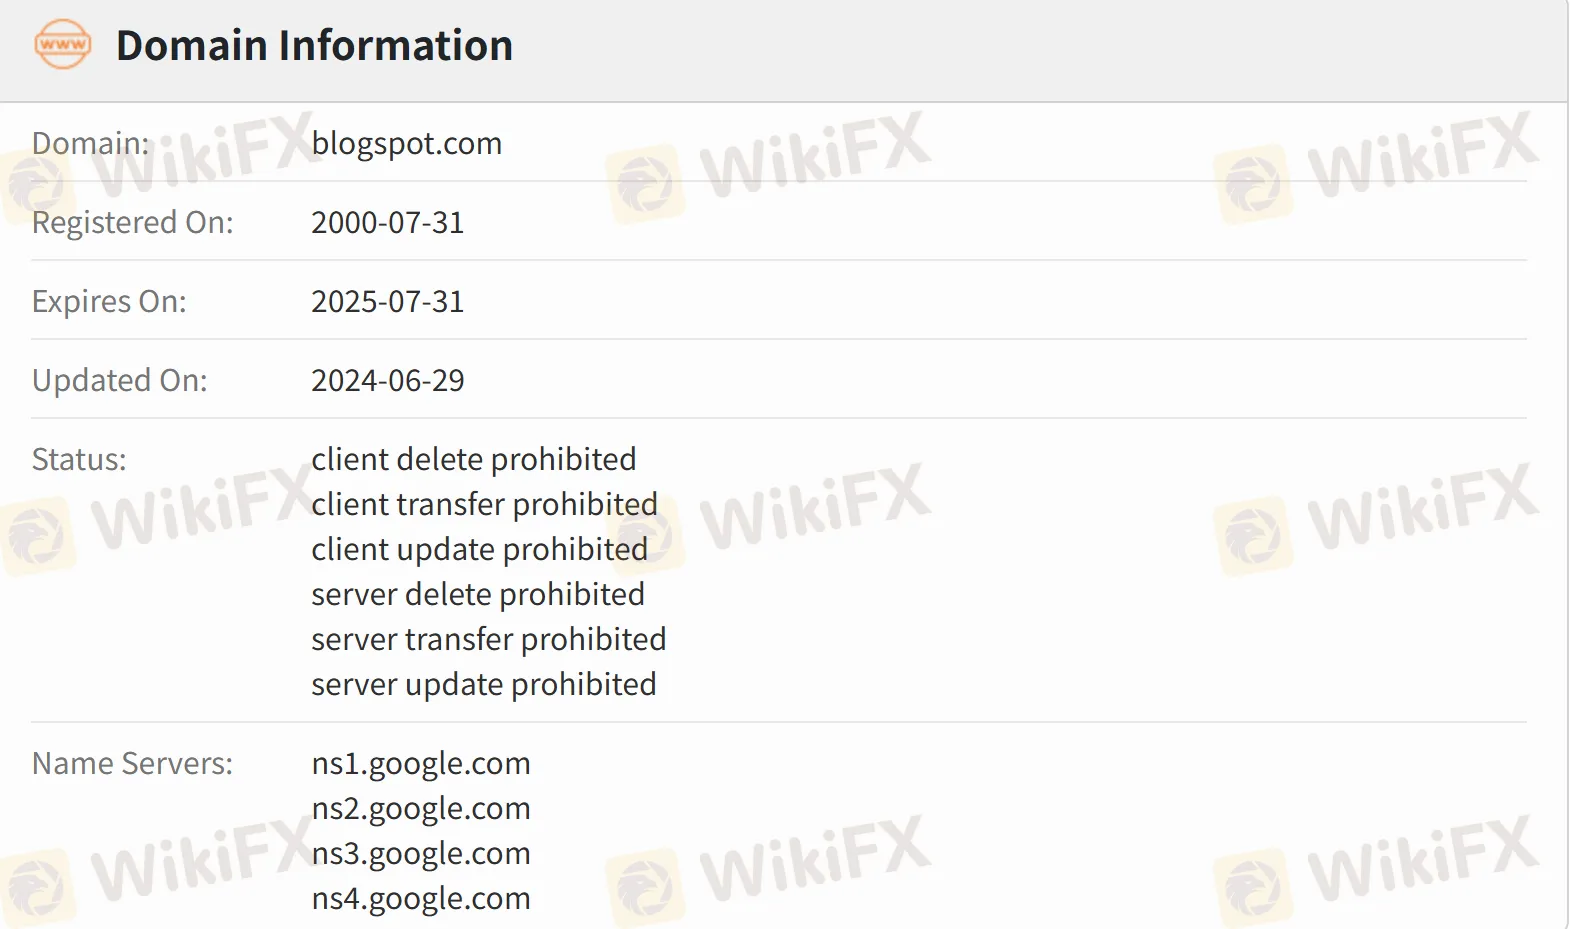The height and width of the screenshot is (929, 1571).
Task: Click the Updated On date 2024-06-29
Action: [x=387, y=380]
